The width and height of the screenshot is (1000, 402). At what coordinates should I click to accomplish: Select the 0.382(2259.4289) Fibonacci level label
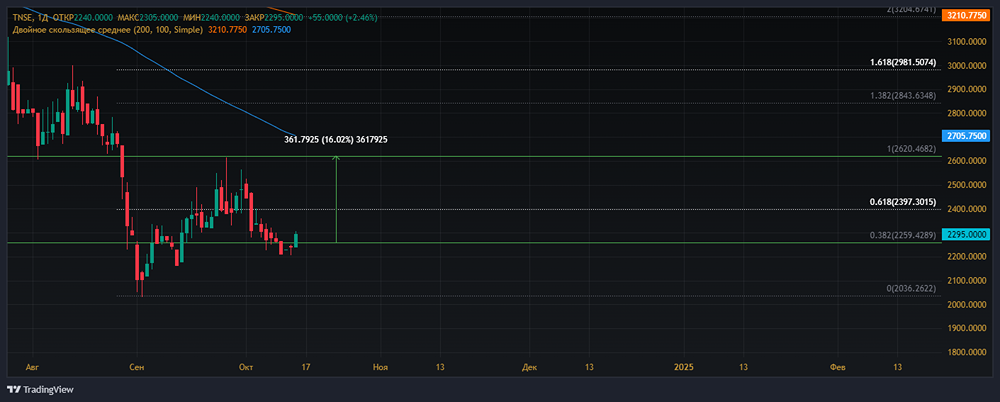coord(903,235)
